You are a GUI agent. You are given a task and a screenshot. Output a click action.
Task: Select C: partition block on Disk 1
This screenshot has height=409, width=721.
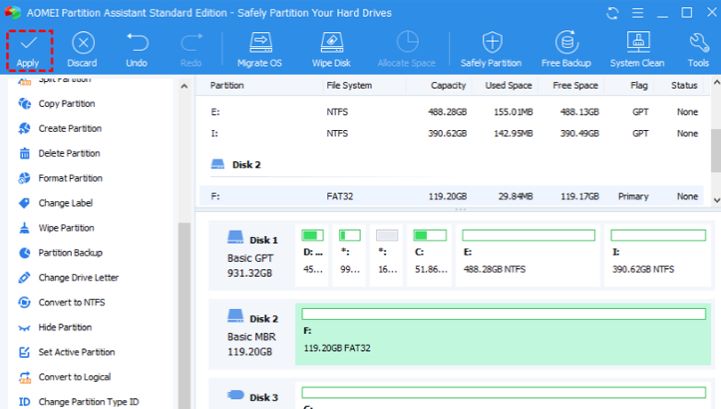tap(430, 255)
